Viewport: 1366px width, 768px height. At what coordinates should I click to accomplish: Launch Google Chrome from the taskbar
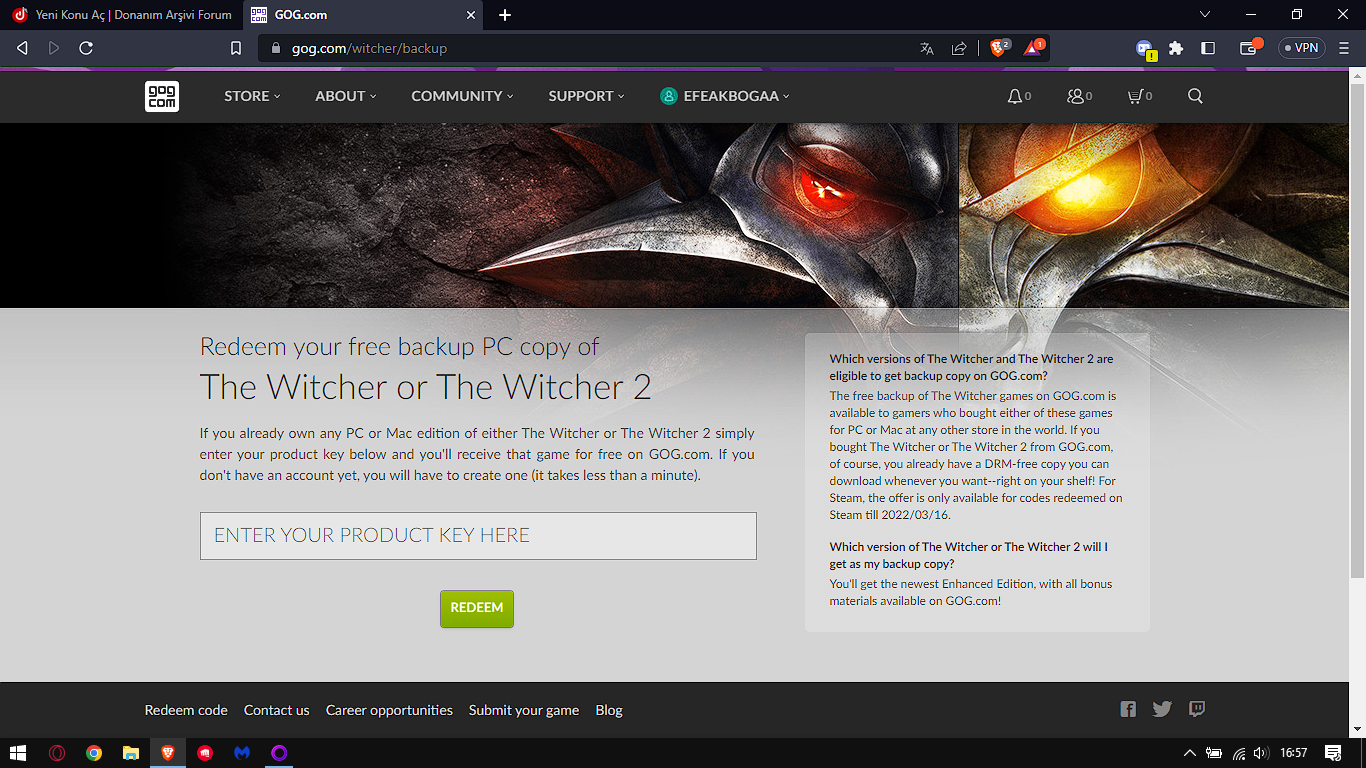coord(94,753)
